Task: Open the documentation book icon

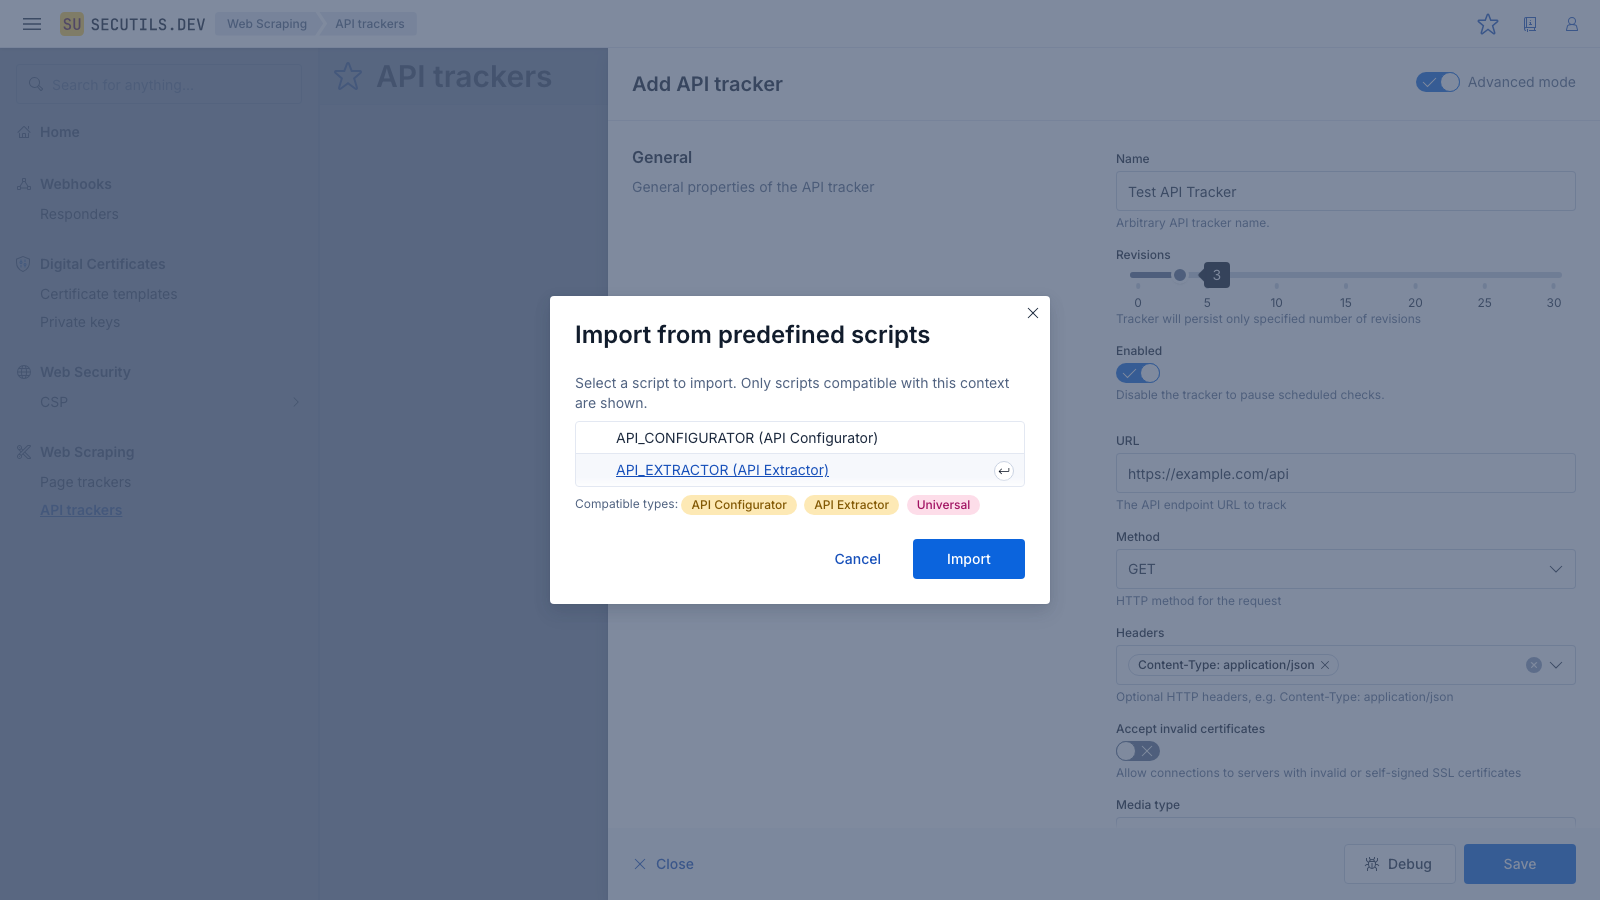Action: 1530,24
